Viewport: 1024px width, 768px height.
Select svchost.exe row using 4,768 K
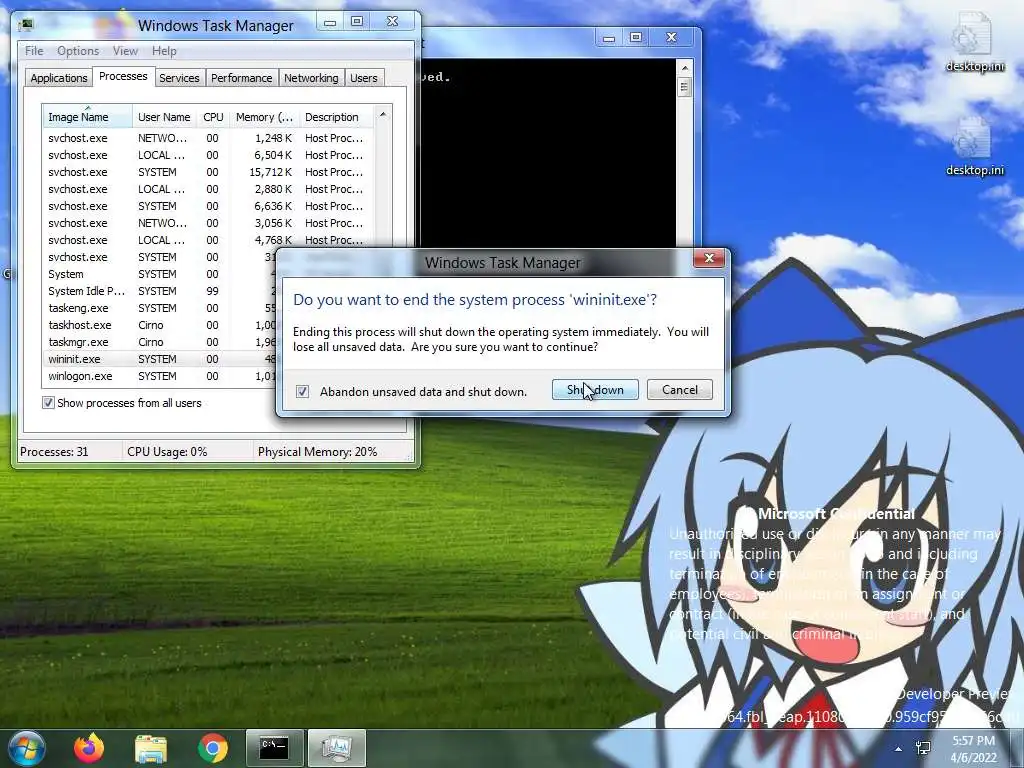[x=209, y=240]
